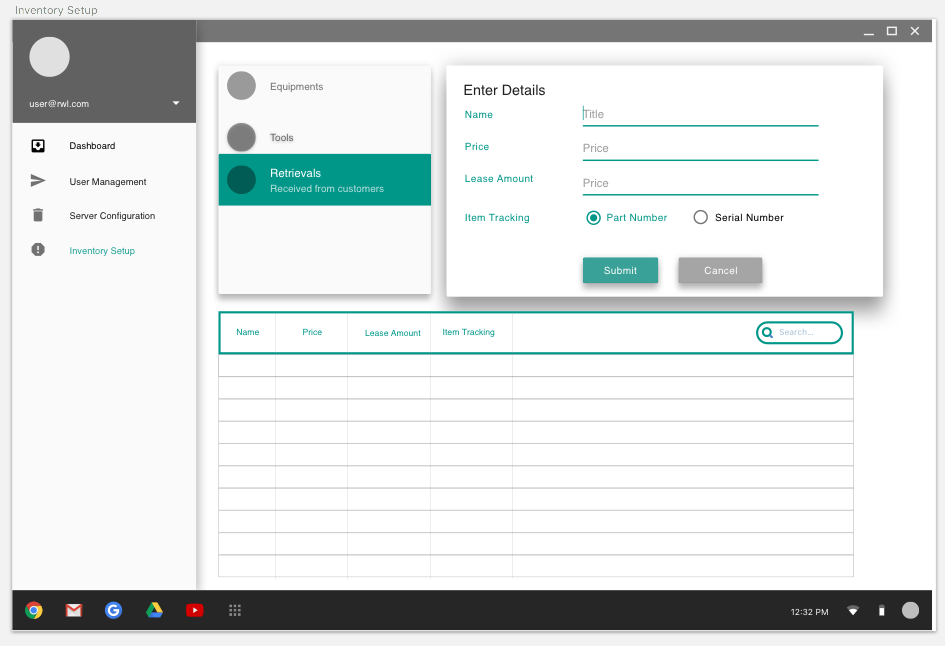Click the table Search box
This screenshot has width=945, height=646.
[x=805, y=332]
